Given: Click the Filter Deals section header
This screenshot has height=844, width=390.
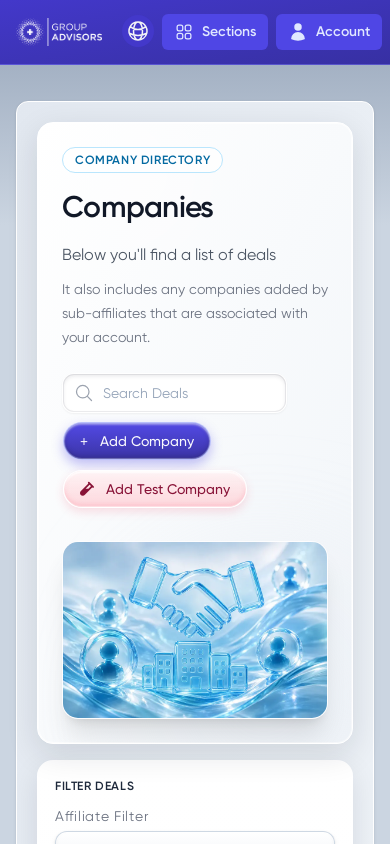Looking at the screenshot, I should [95, 786].
